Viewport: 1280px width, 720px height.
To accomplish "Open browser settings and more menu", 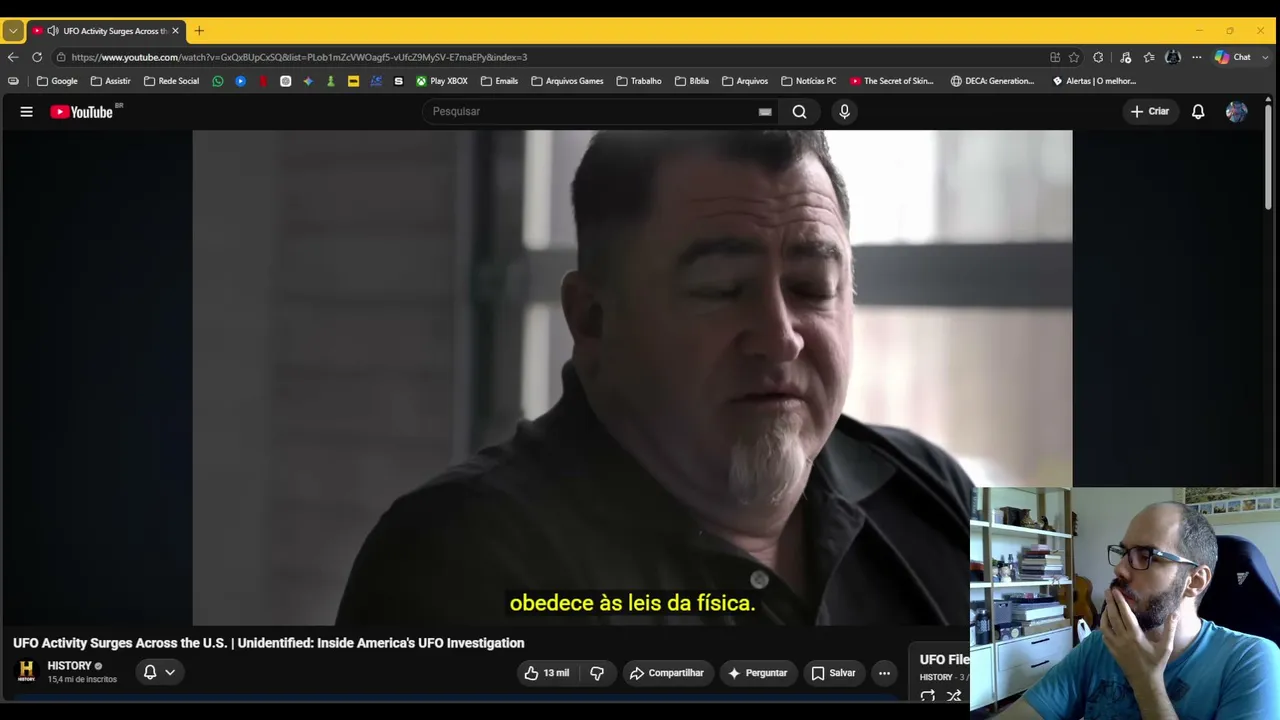I will (1196, 57).
